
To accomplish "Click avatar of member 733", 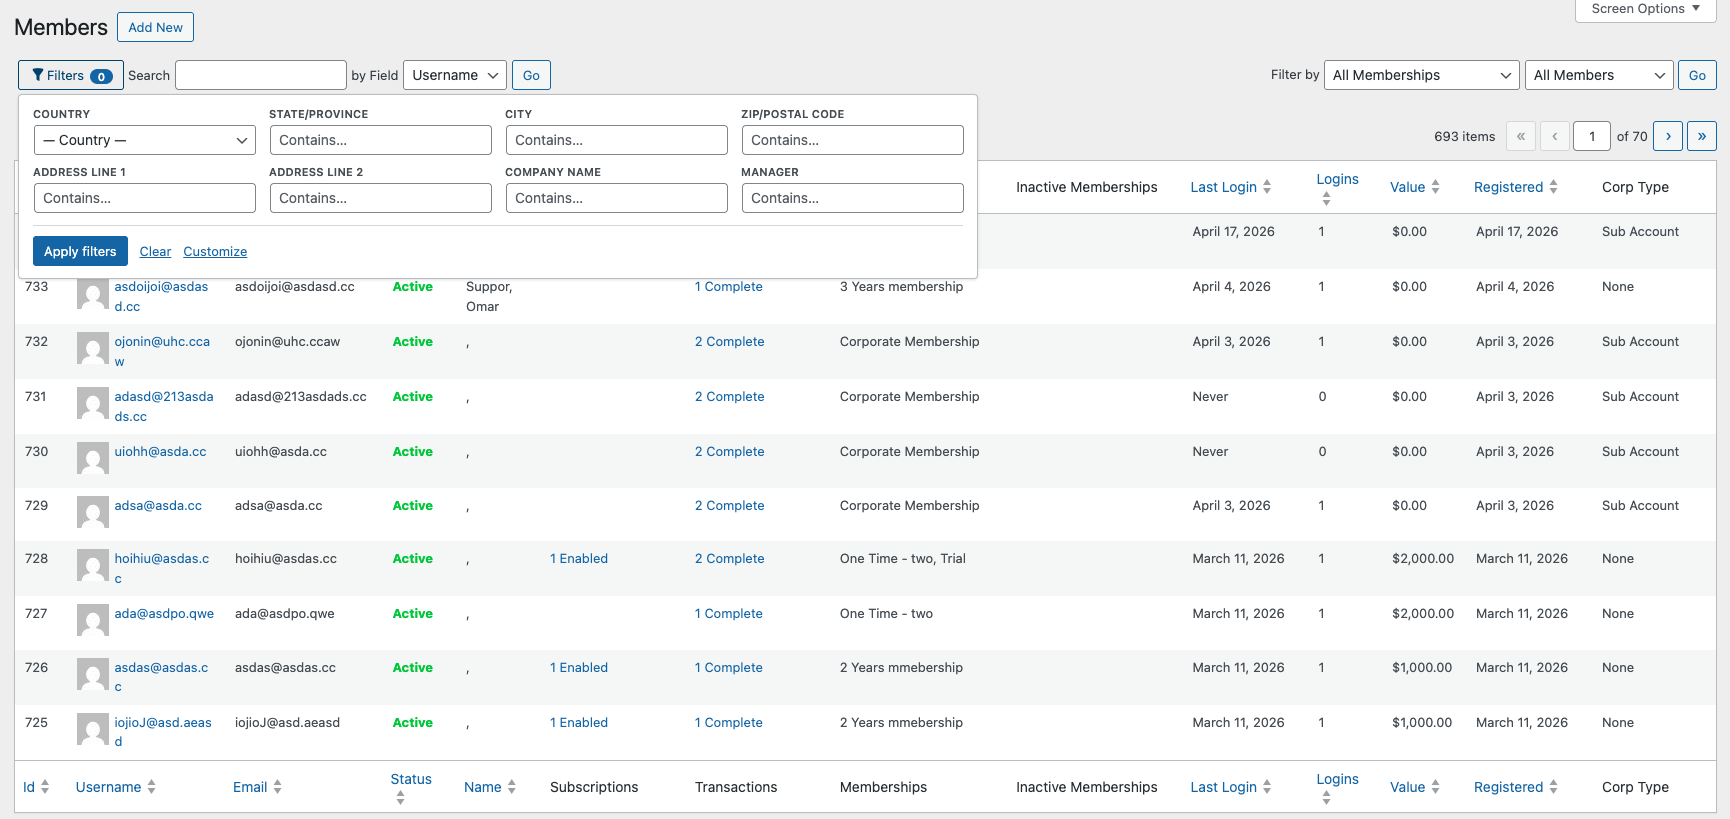I will click(x=93, y=294).
